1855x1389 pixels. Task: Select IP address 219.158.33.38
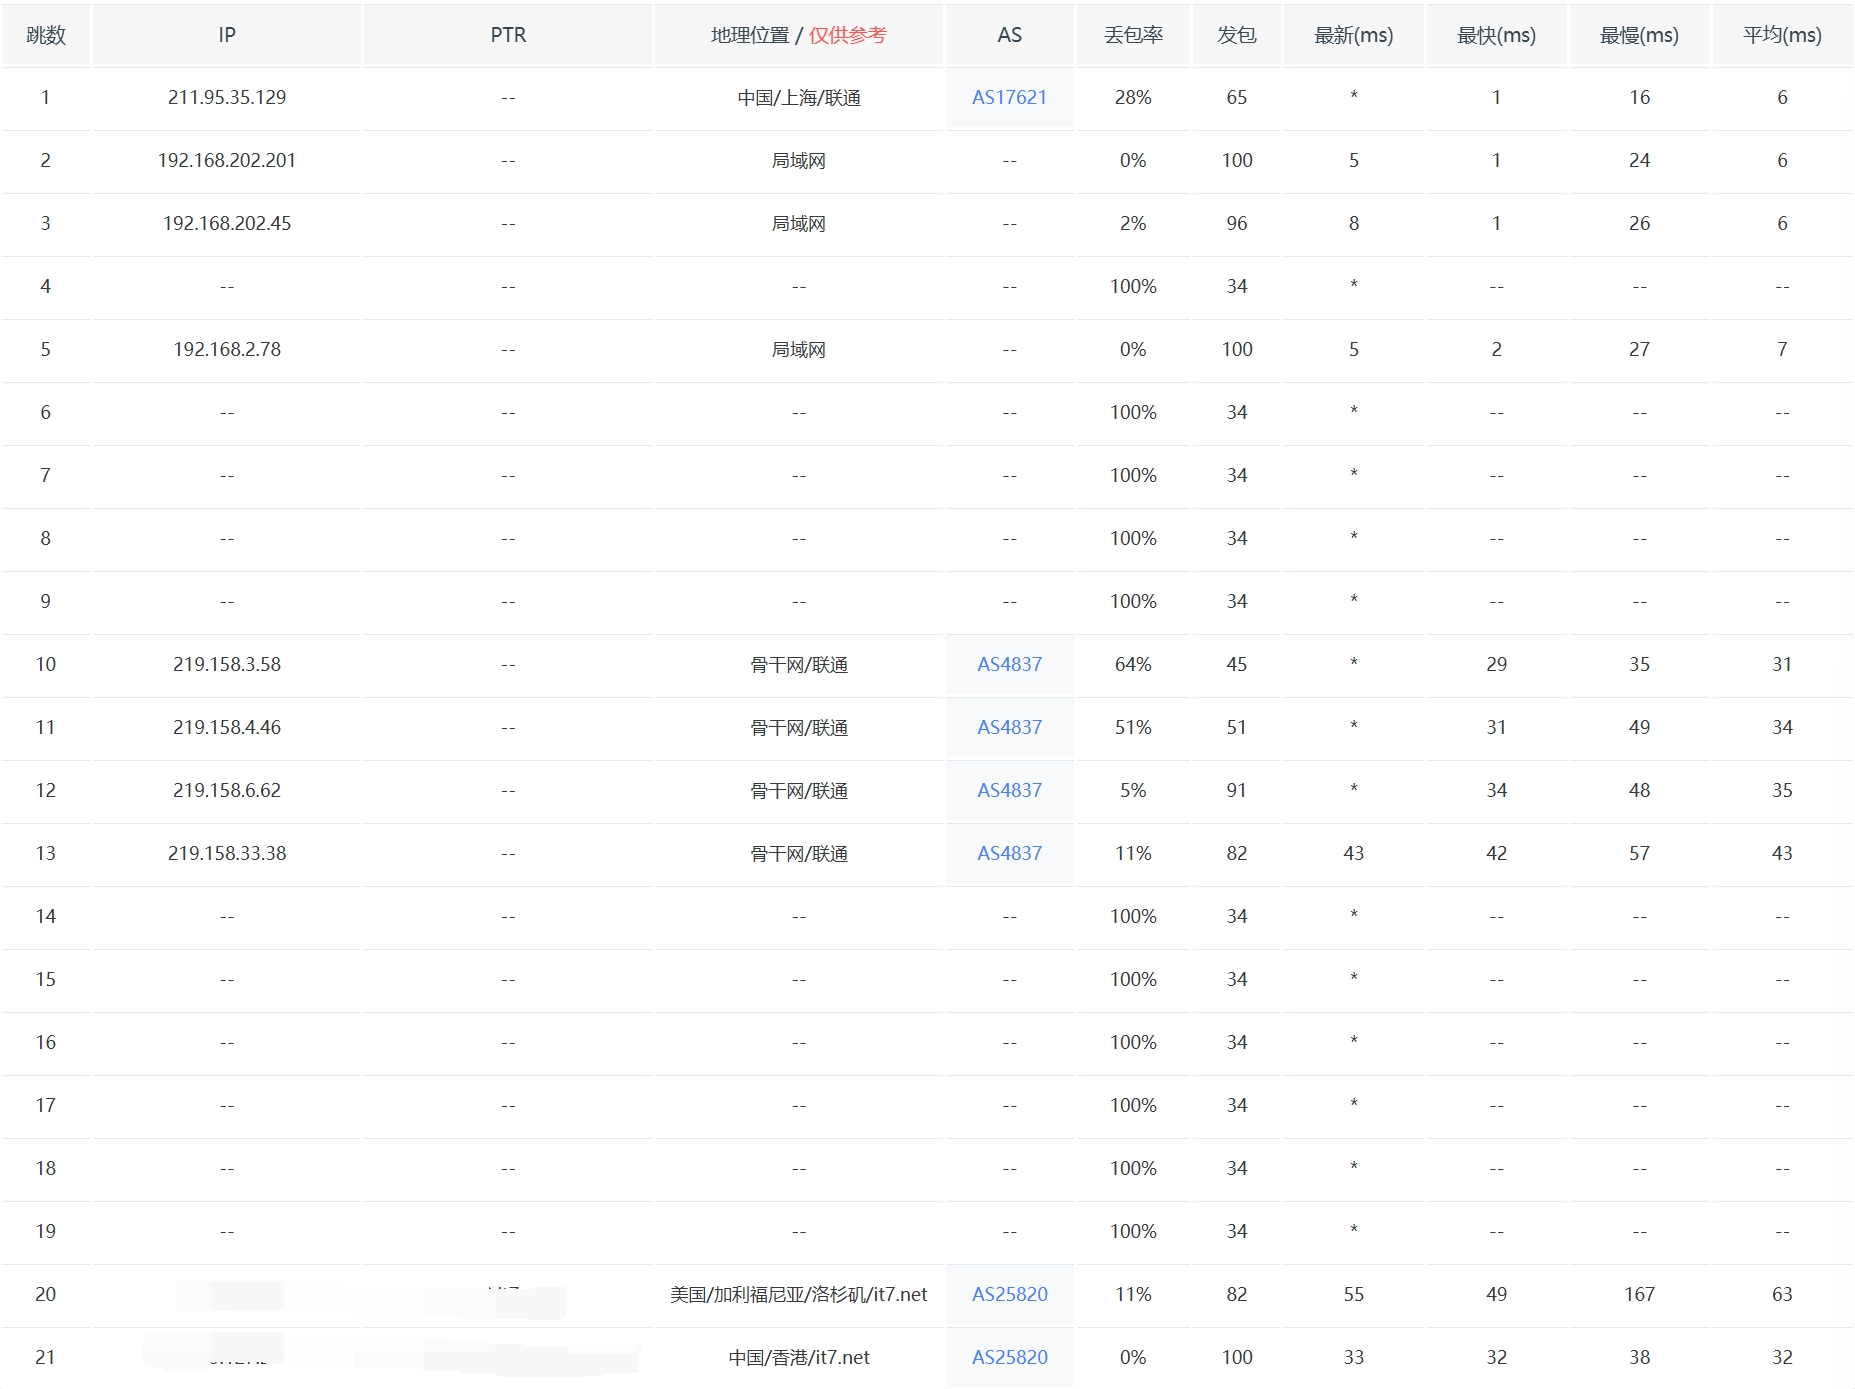(227, 853)
